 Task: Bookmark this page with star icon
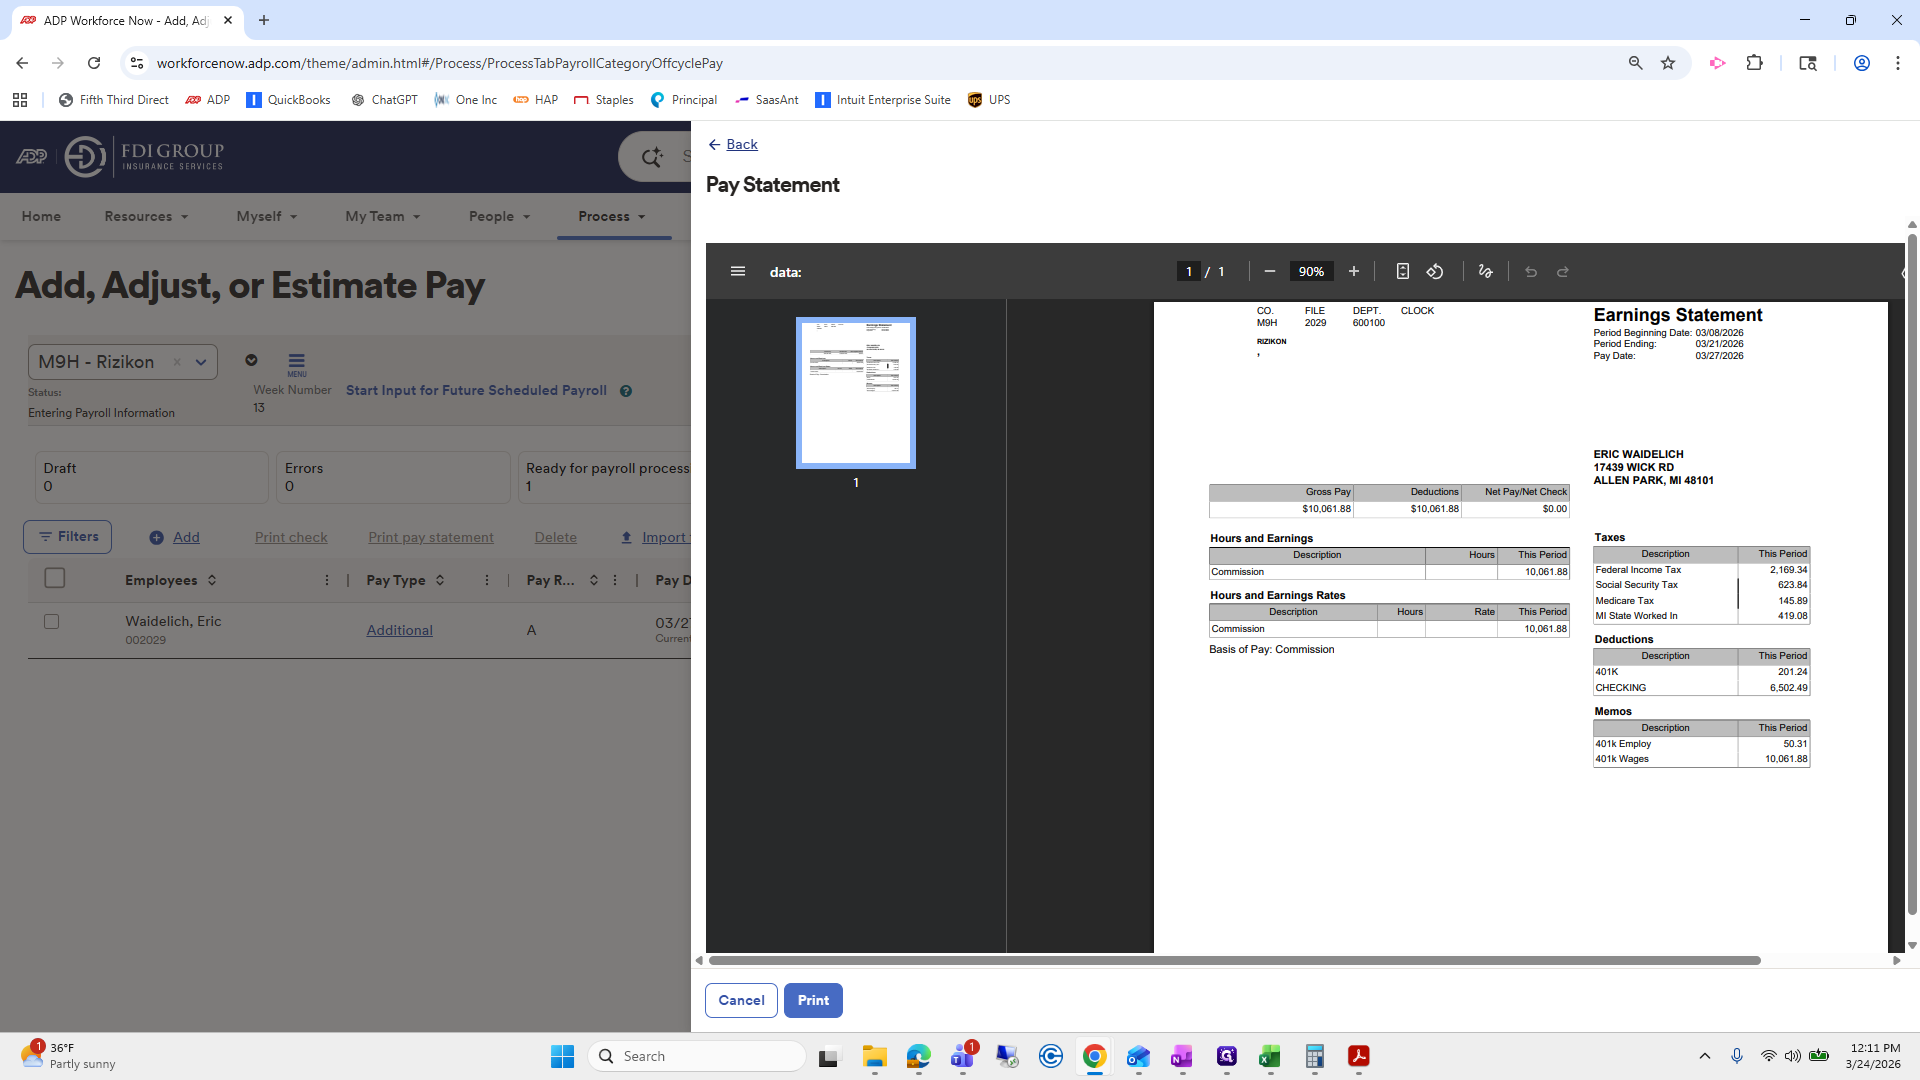click(x=1668, y=63)
